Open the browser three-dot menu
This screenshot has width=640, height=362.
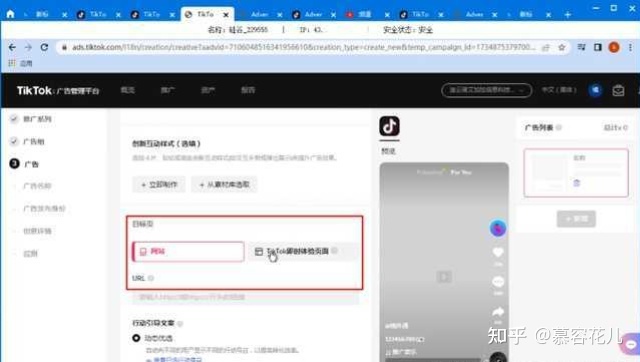tap(631, 47)
